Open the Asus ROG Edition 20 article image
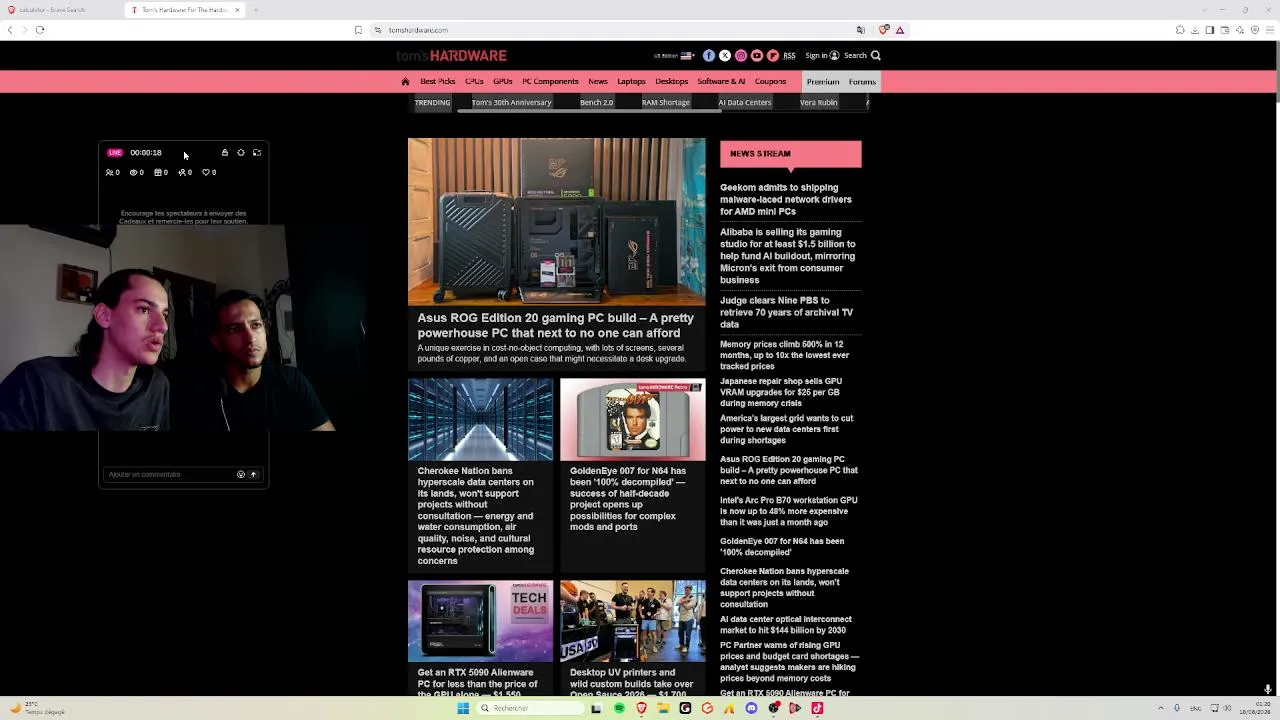 (x=556, y=221)
